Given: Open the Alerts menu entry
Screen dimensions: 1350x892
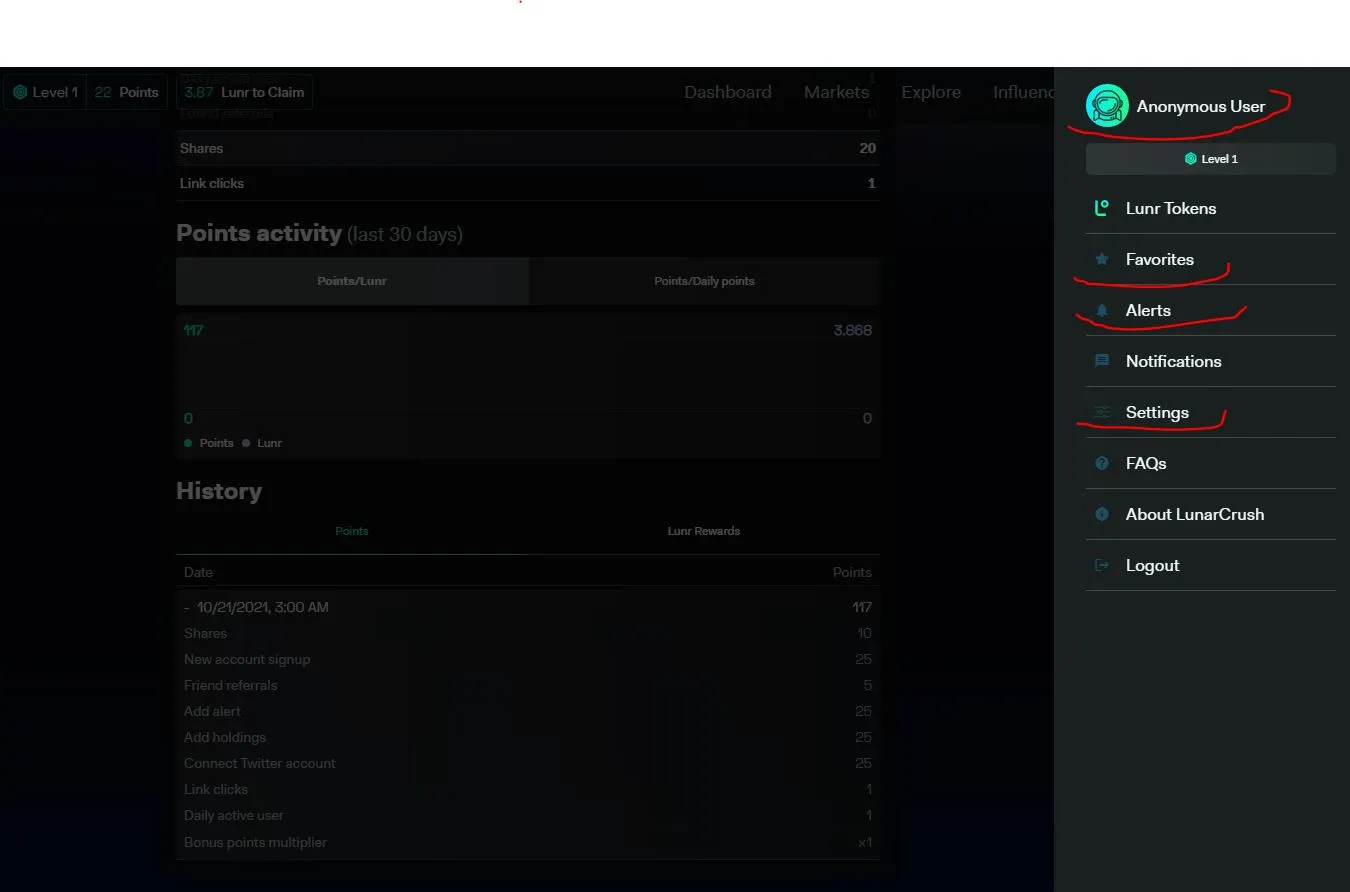Looking at the screenshot, I should coord(1211,310).
